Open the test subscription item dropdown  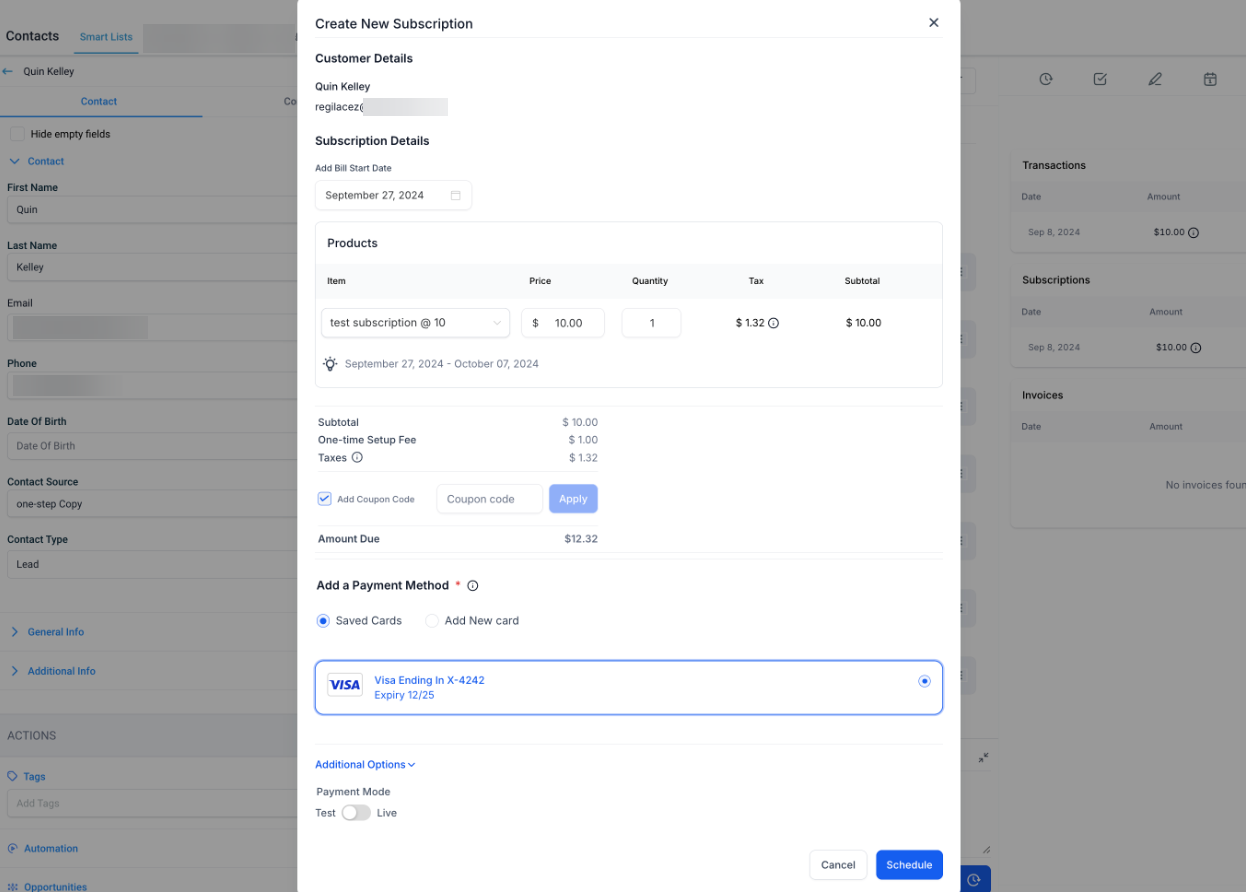[415, 323]
